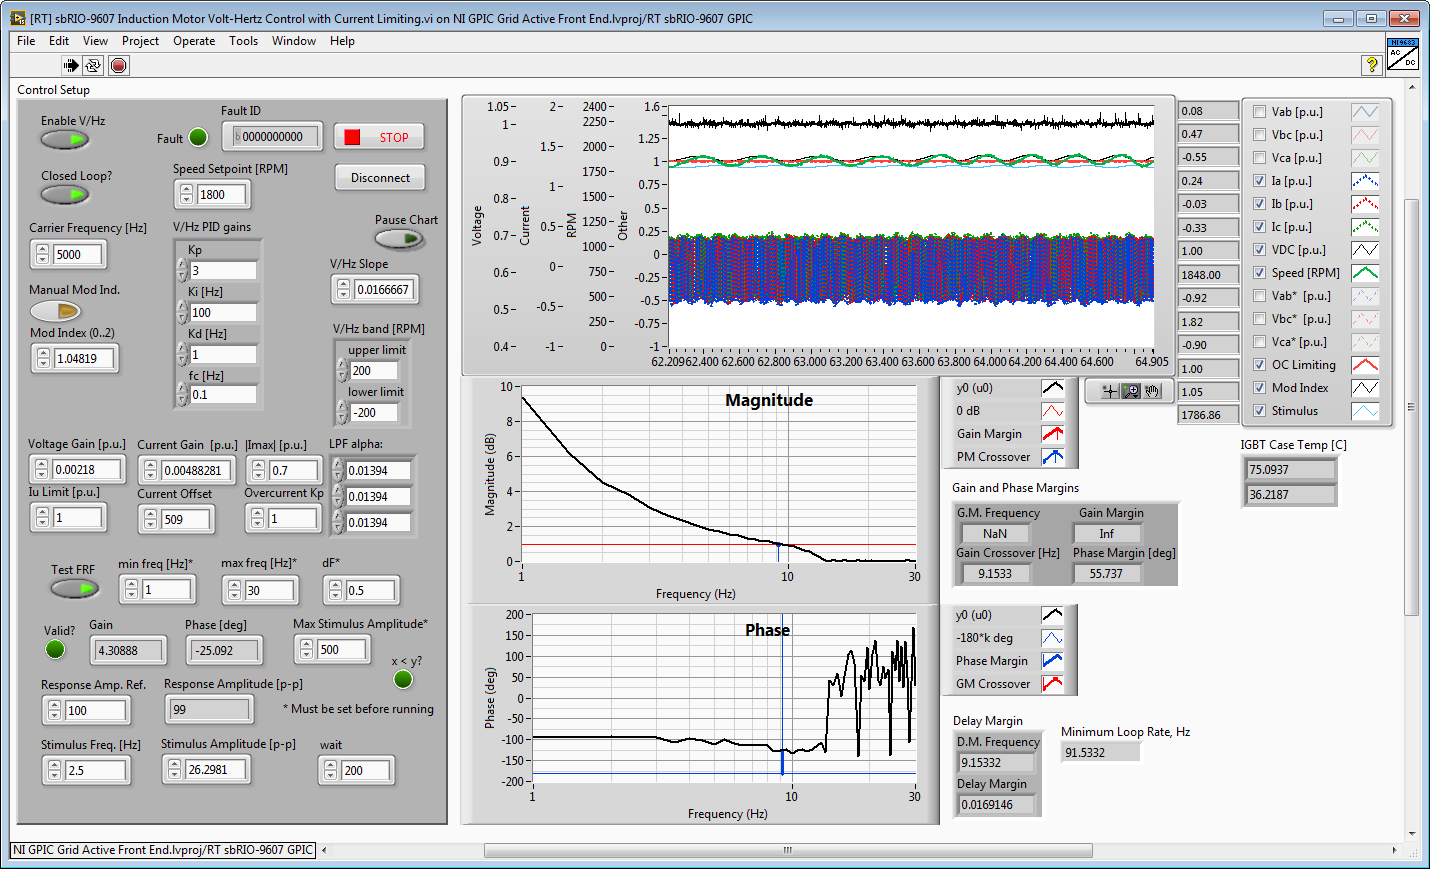Click the Ic [p.u.] green plot legend icon
Image resolution: width=1430 pixels, height=869 pixels.
1365,227
